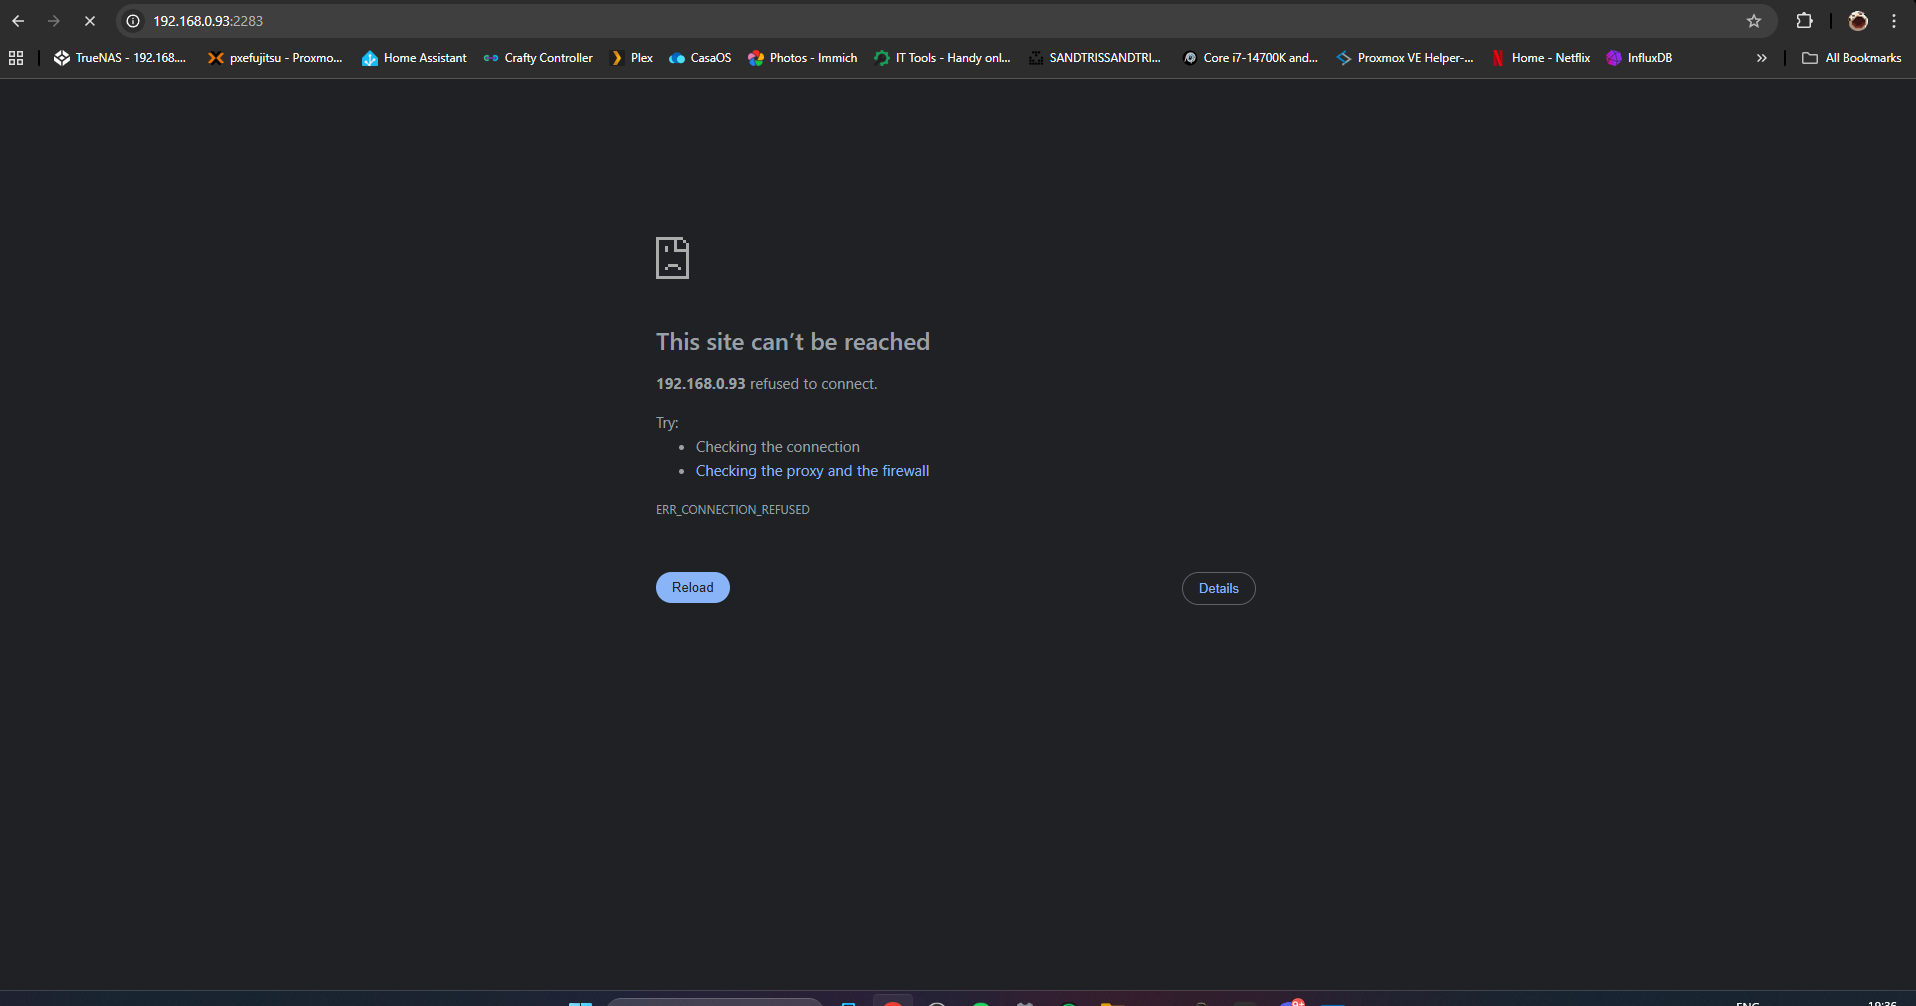
Task: Open the SANDTRISSANDTRI bookmark
Action: [x=1095, y=58]
